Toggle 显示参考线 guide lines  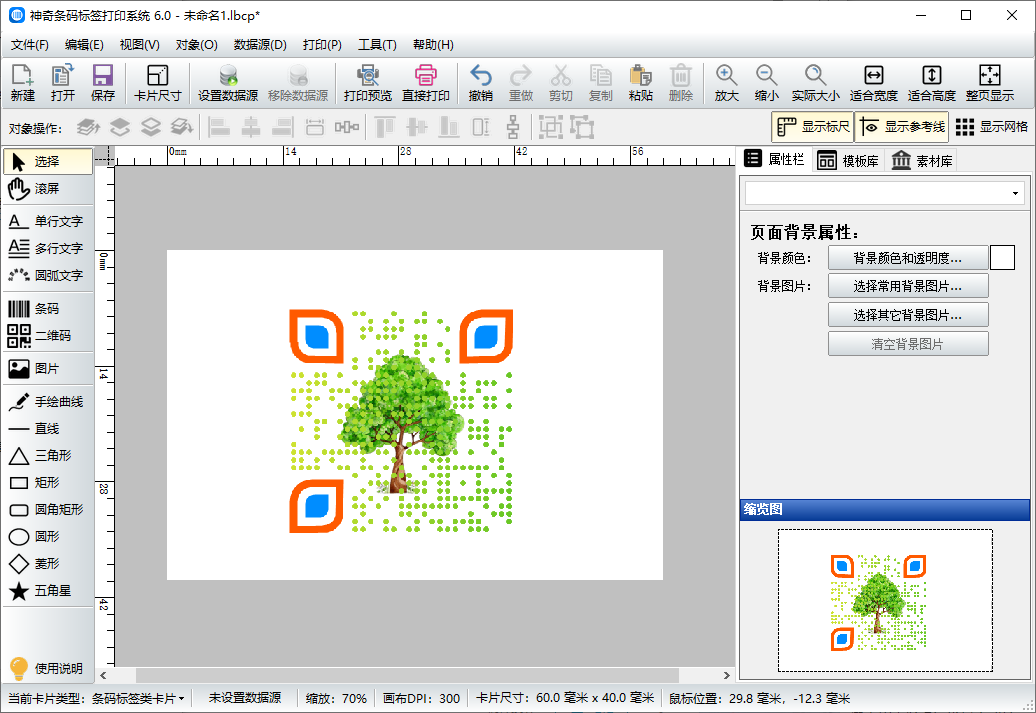pos(902,127)
